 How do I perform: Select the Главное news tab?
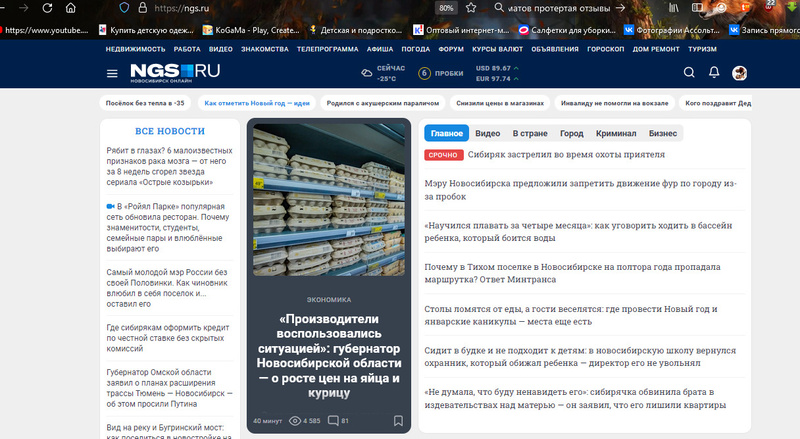(445, 133)
